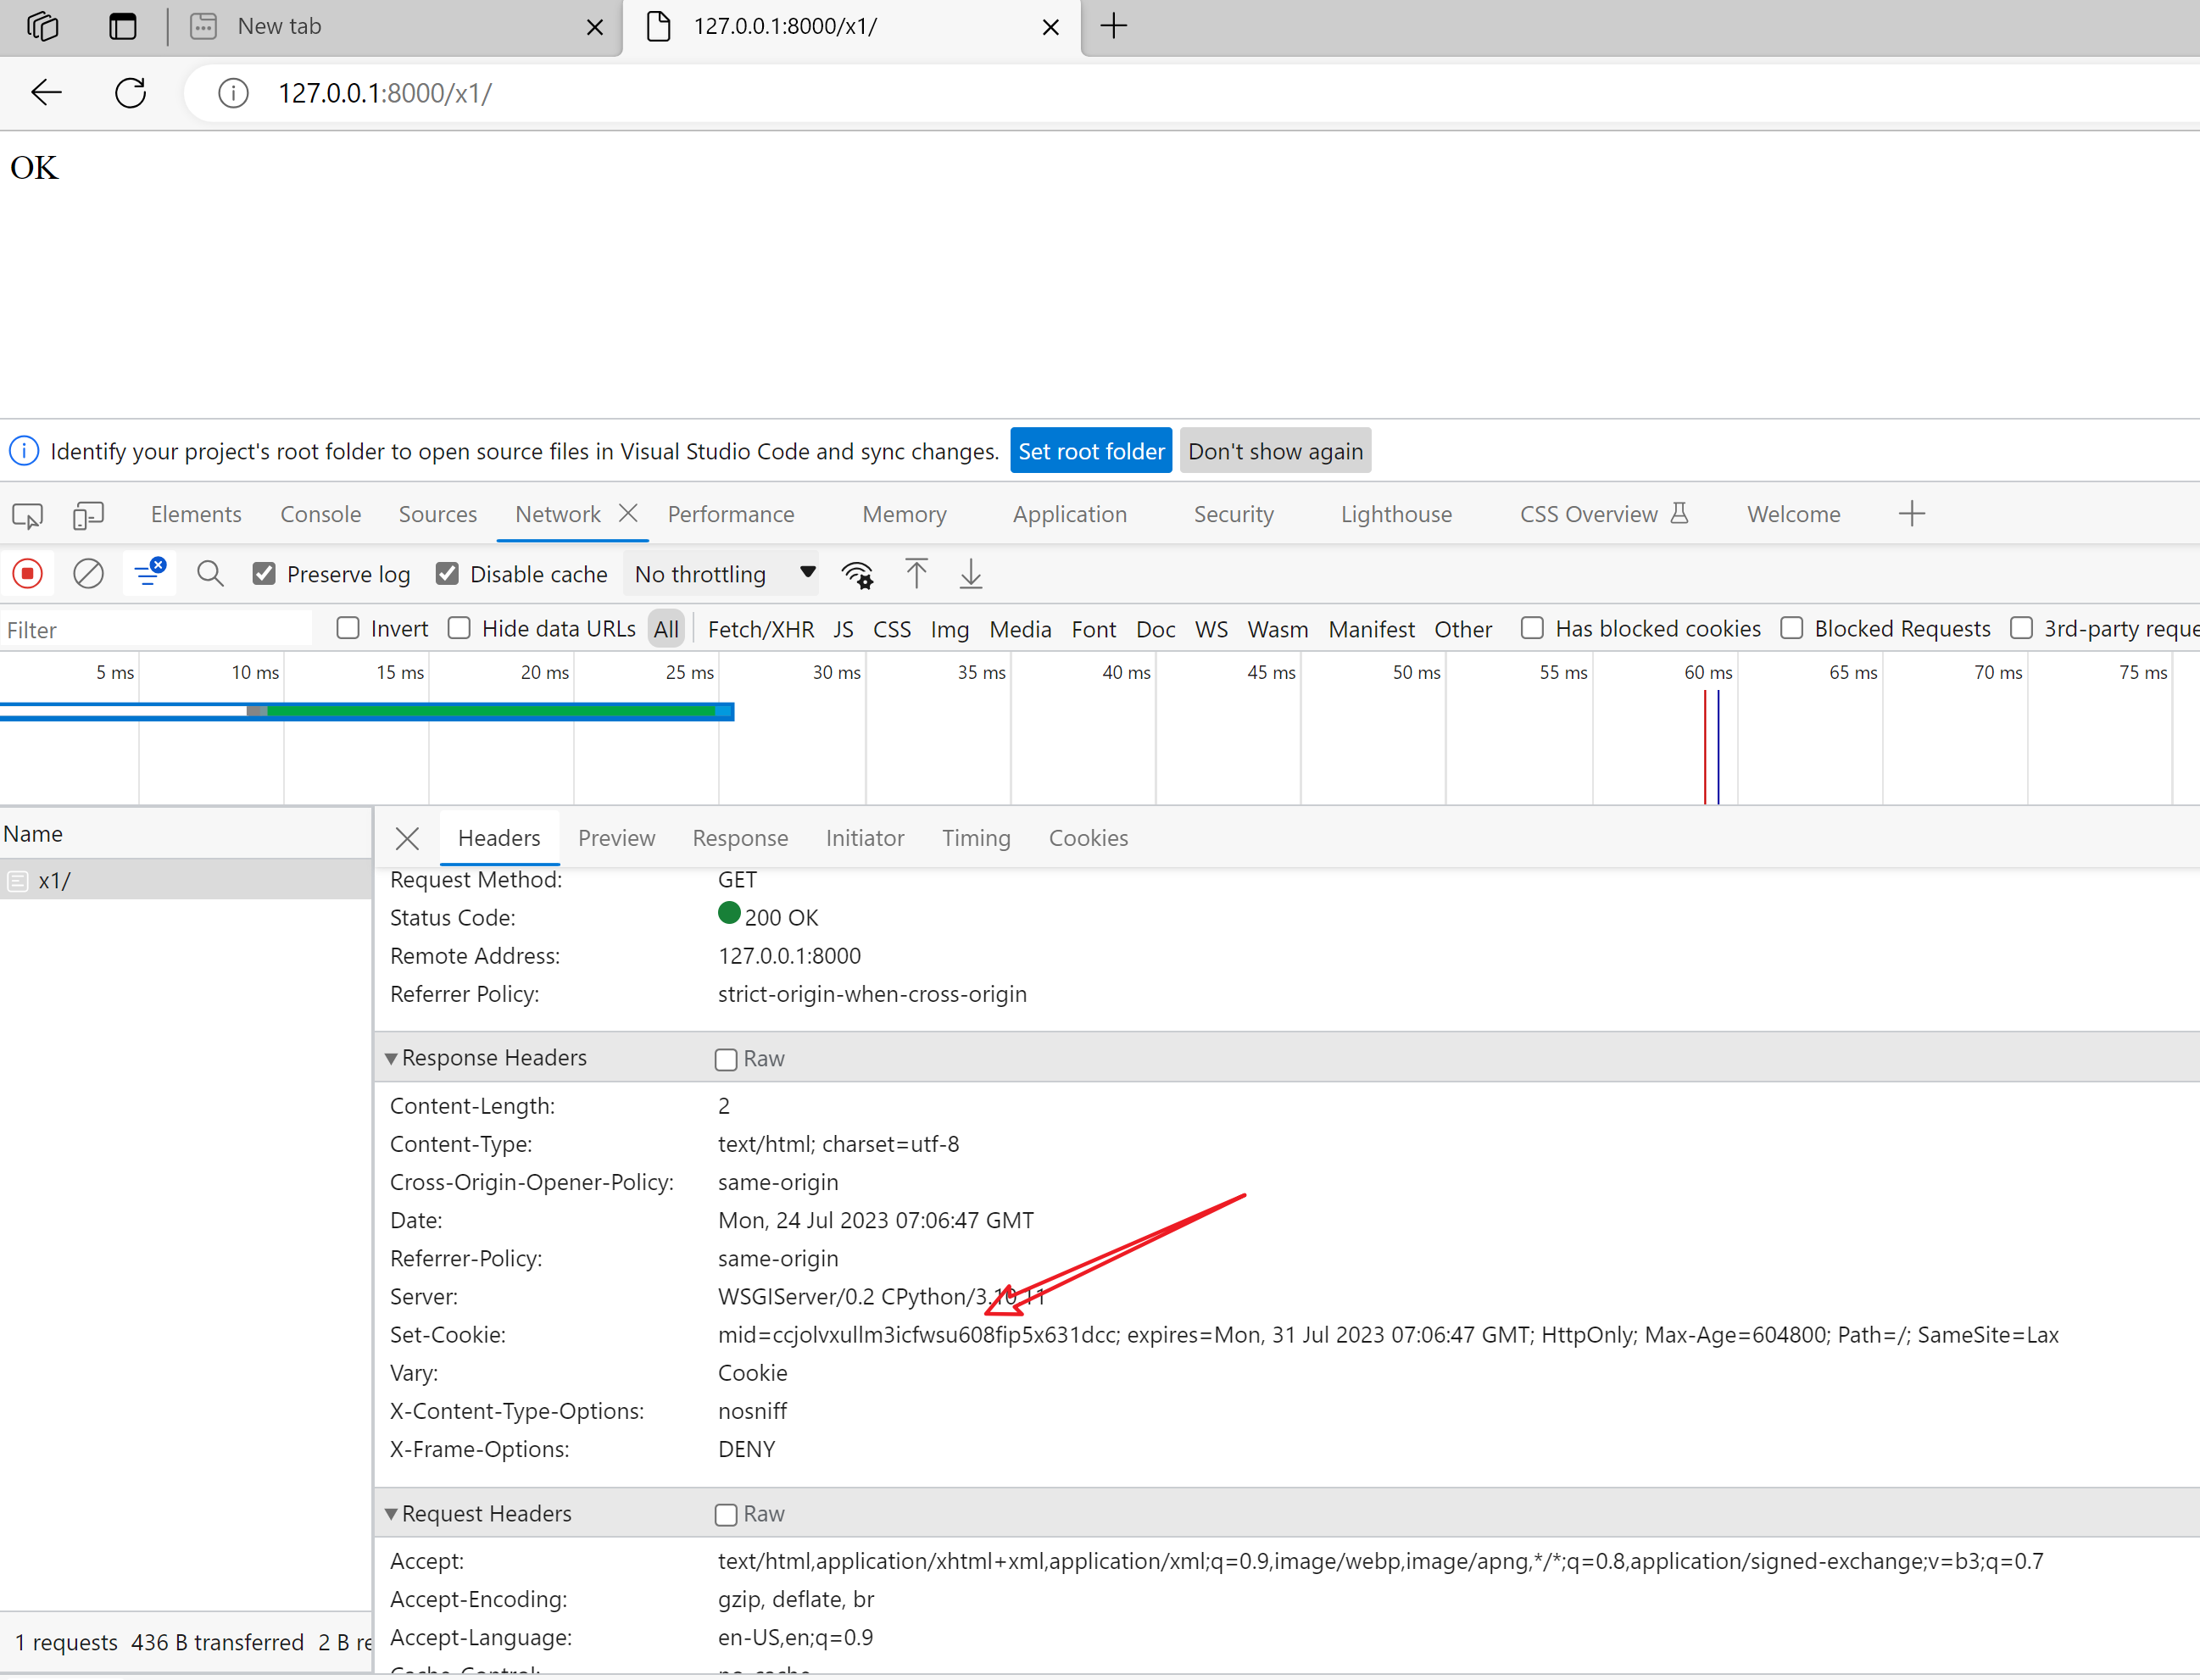Open the network search magnifier icon

pos(210,574)
